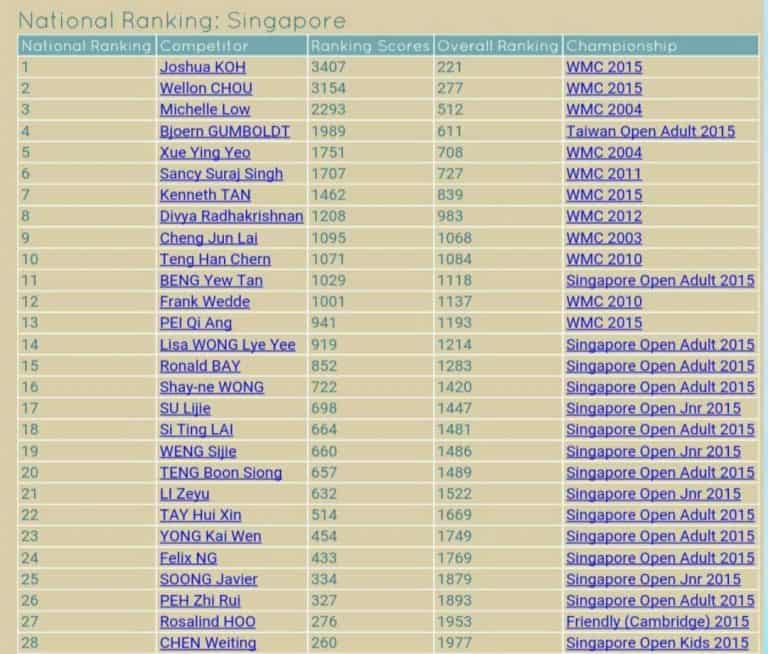Open Bjoern GUMBOLDT profile
Viewport: 768px width, 654px height.
[224, 131]
